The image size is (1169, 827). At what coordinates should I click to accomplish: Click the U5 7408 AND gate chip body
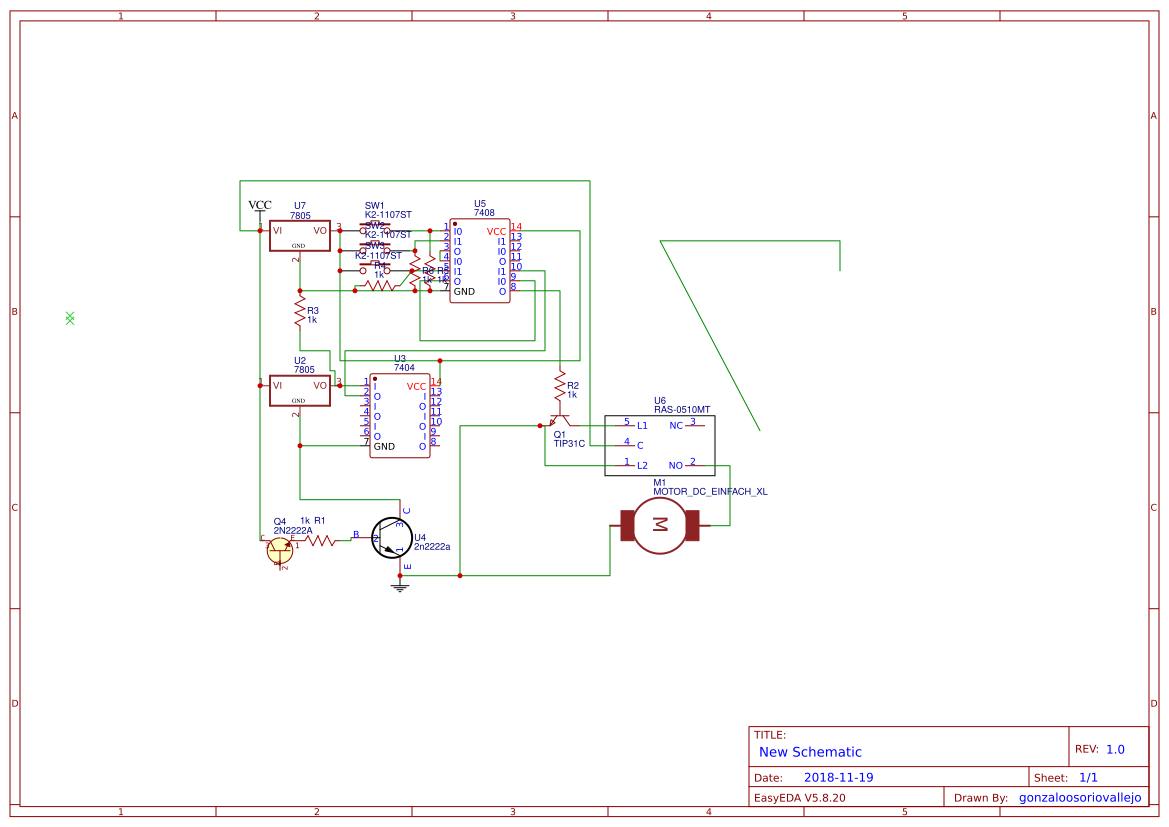click(479, 261)
